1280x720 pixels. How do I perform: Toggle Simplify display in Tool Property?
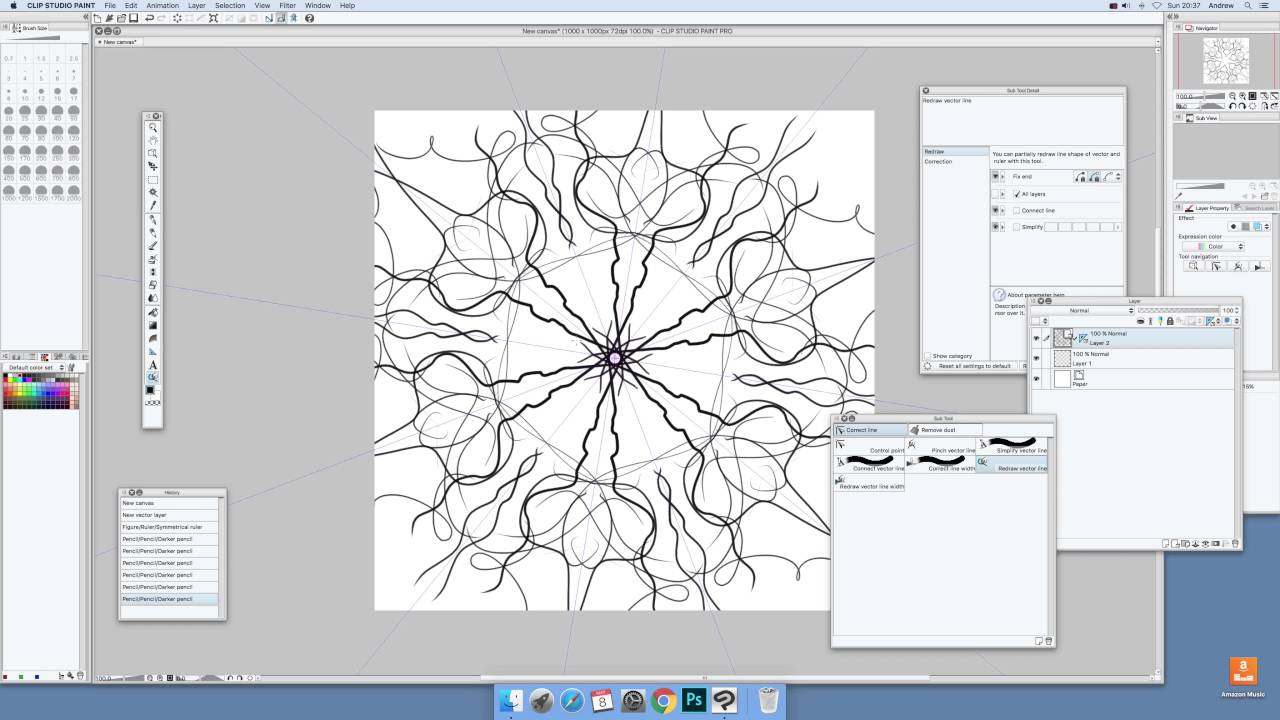pos(995,227)
